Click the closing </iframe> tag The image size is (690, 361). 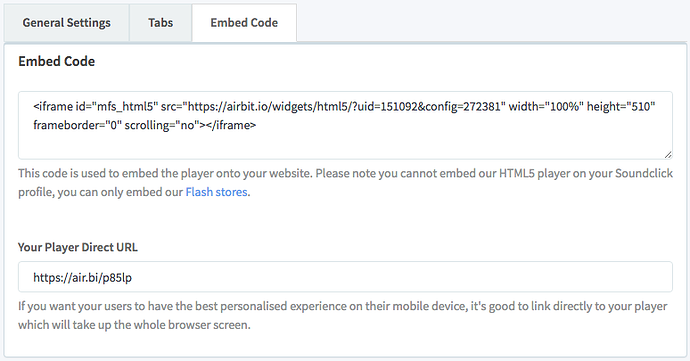click(x=231, y=125)
